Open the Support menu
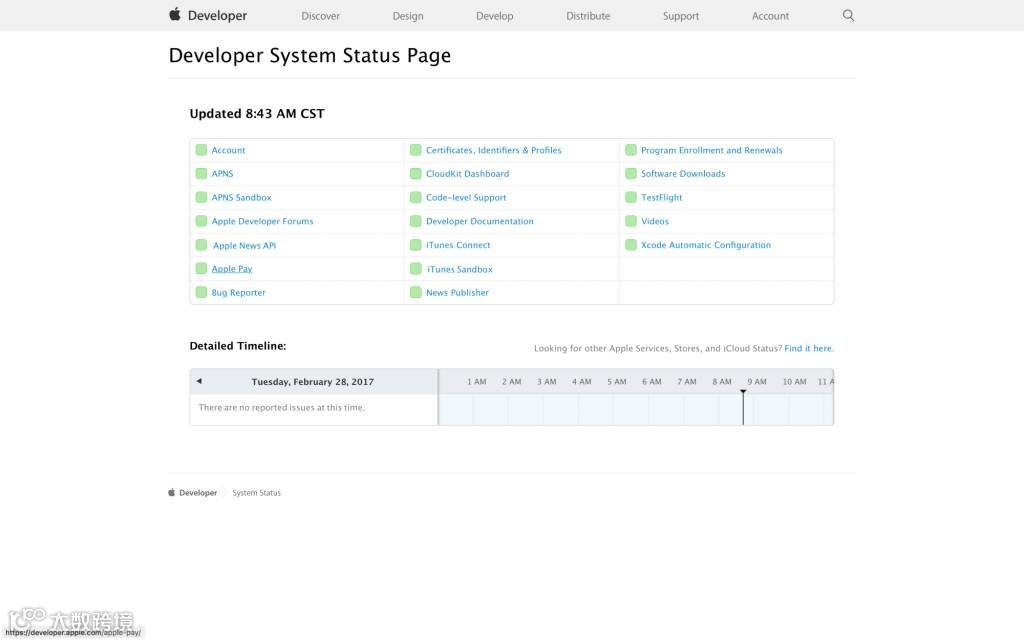This screenshot has height=640, width=1024. coord(680,16)
